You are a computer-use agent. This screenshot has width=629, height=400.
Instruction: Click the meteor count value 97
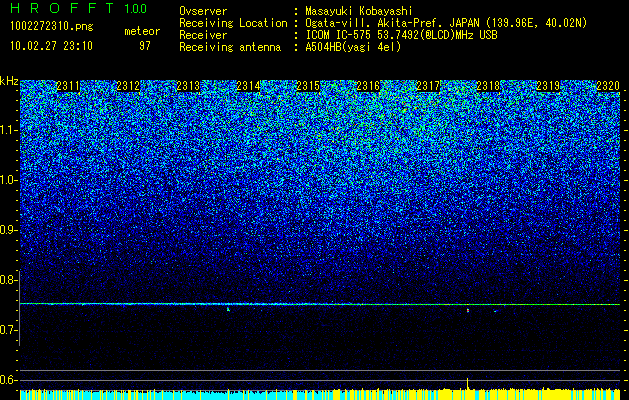coord(144,46)
